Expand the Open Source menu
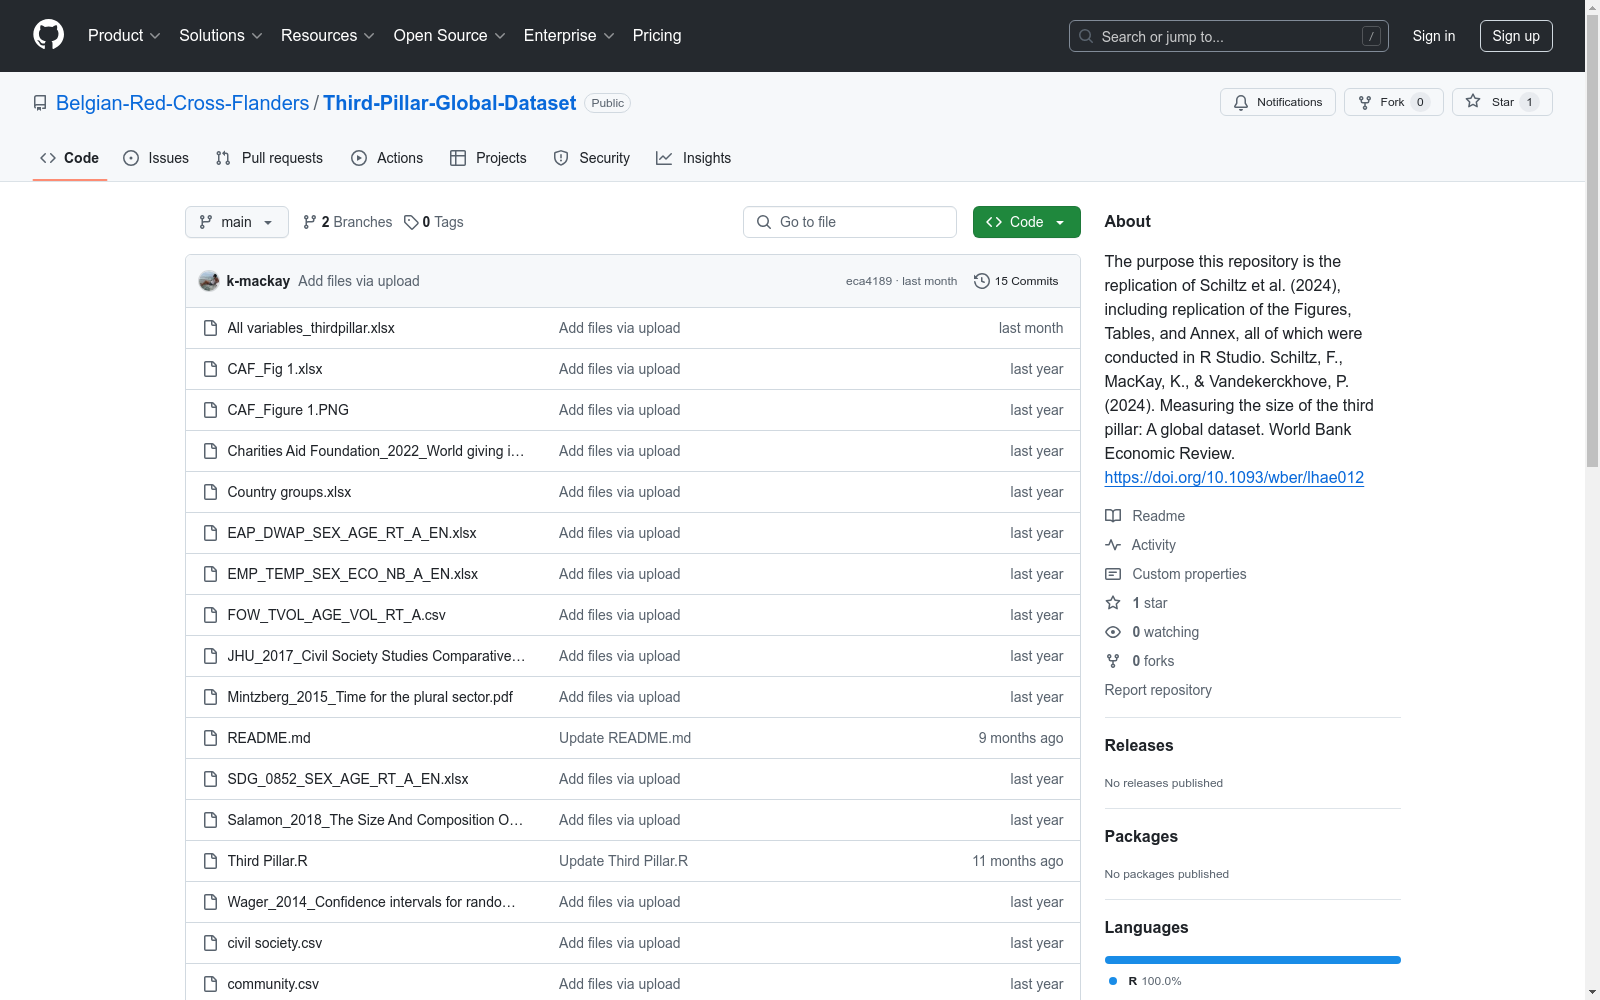The image size is (1600, 1000). (450, 35)
